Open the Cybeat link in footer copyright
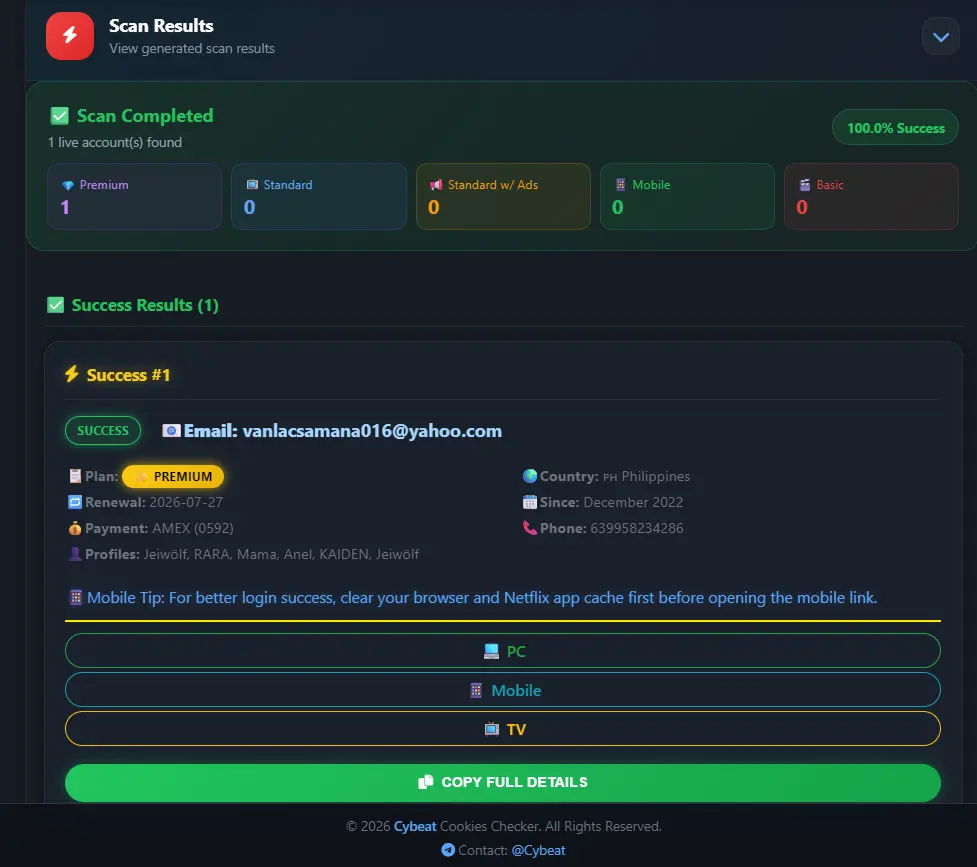 [415, 826]
